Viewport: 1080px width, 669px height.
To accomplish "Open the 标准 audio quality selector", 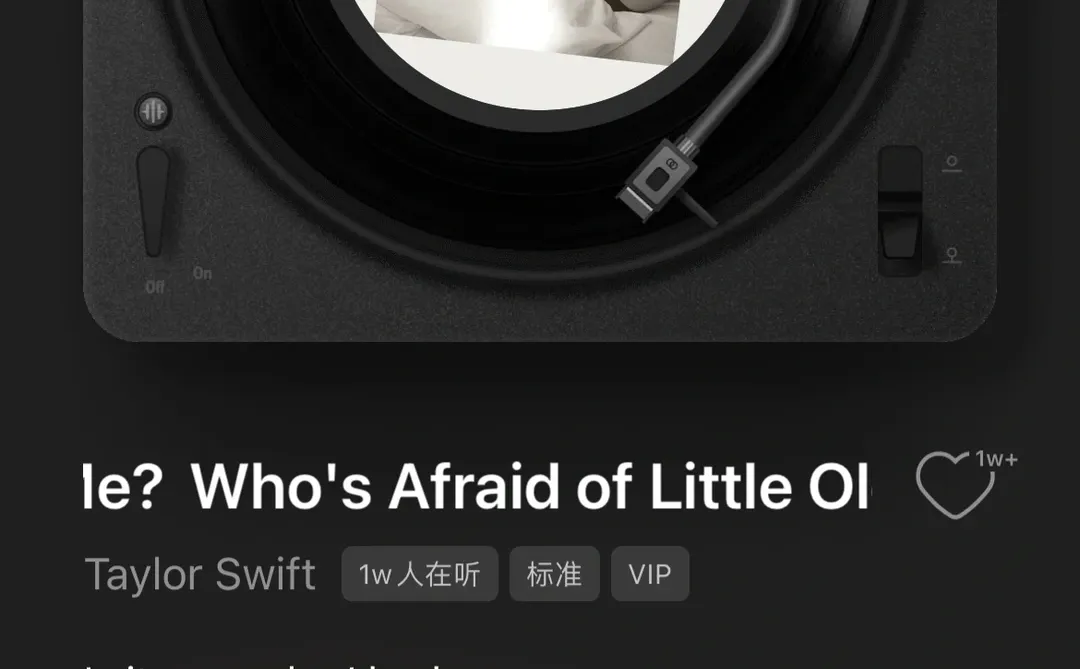I will [554, 574].
